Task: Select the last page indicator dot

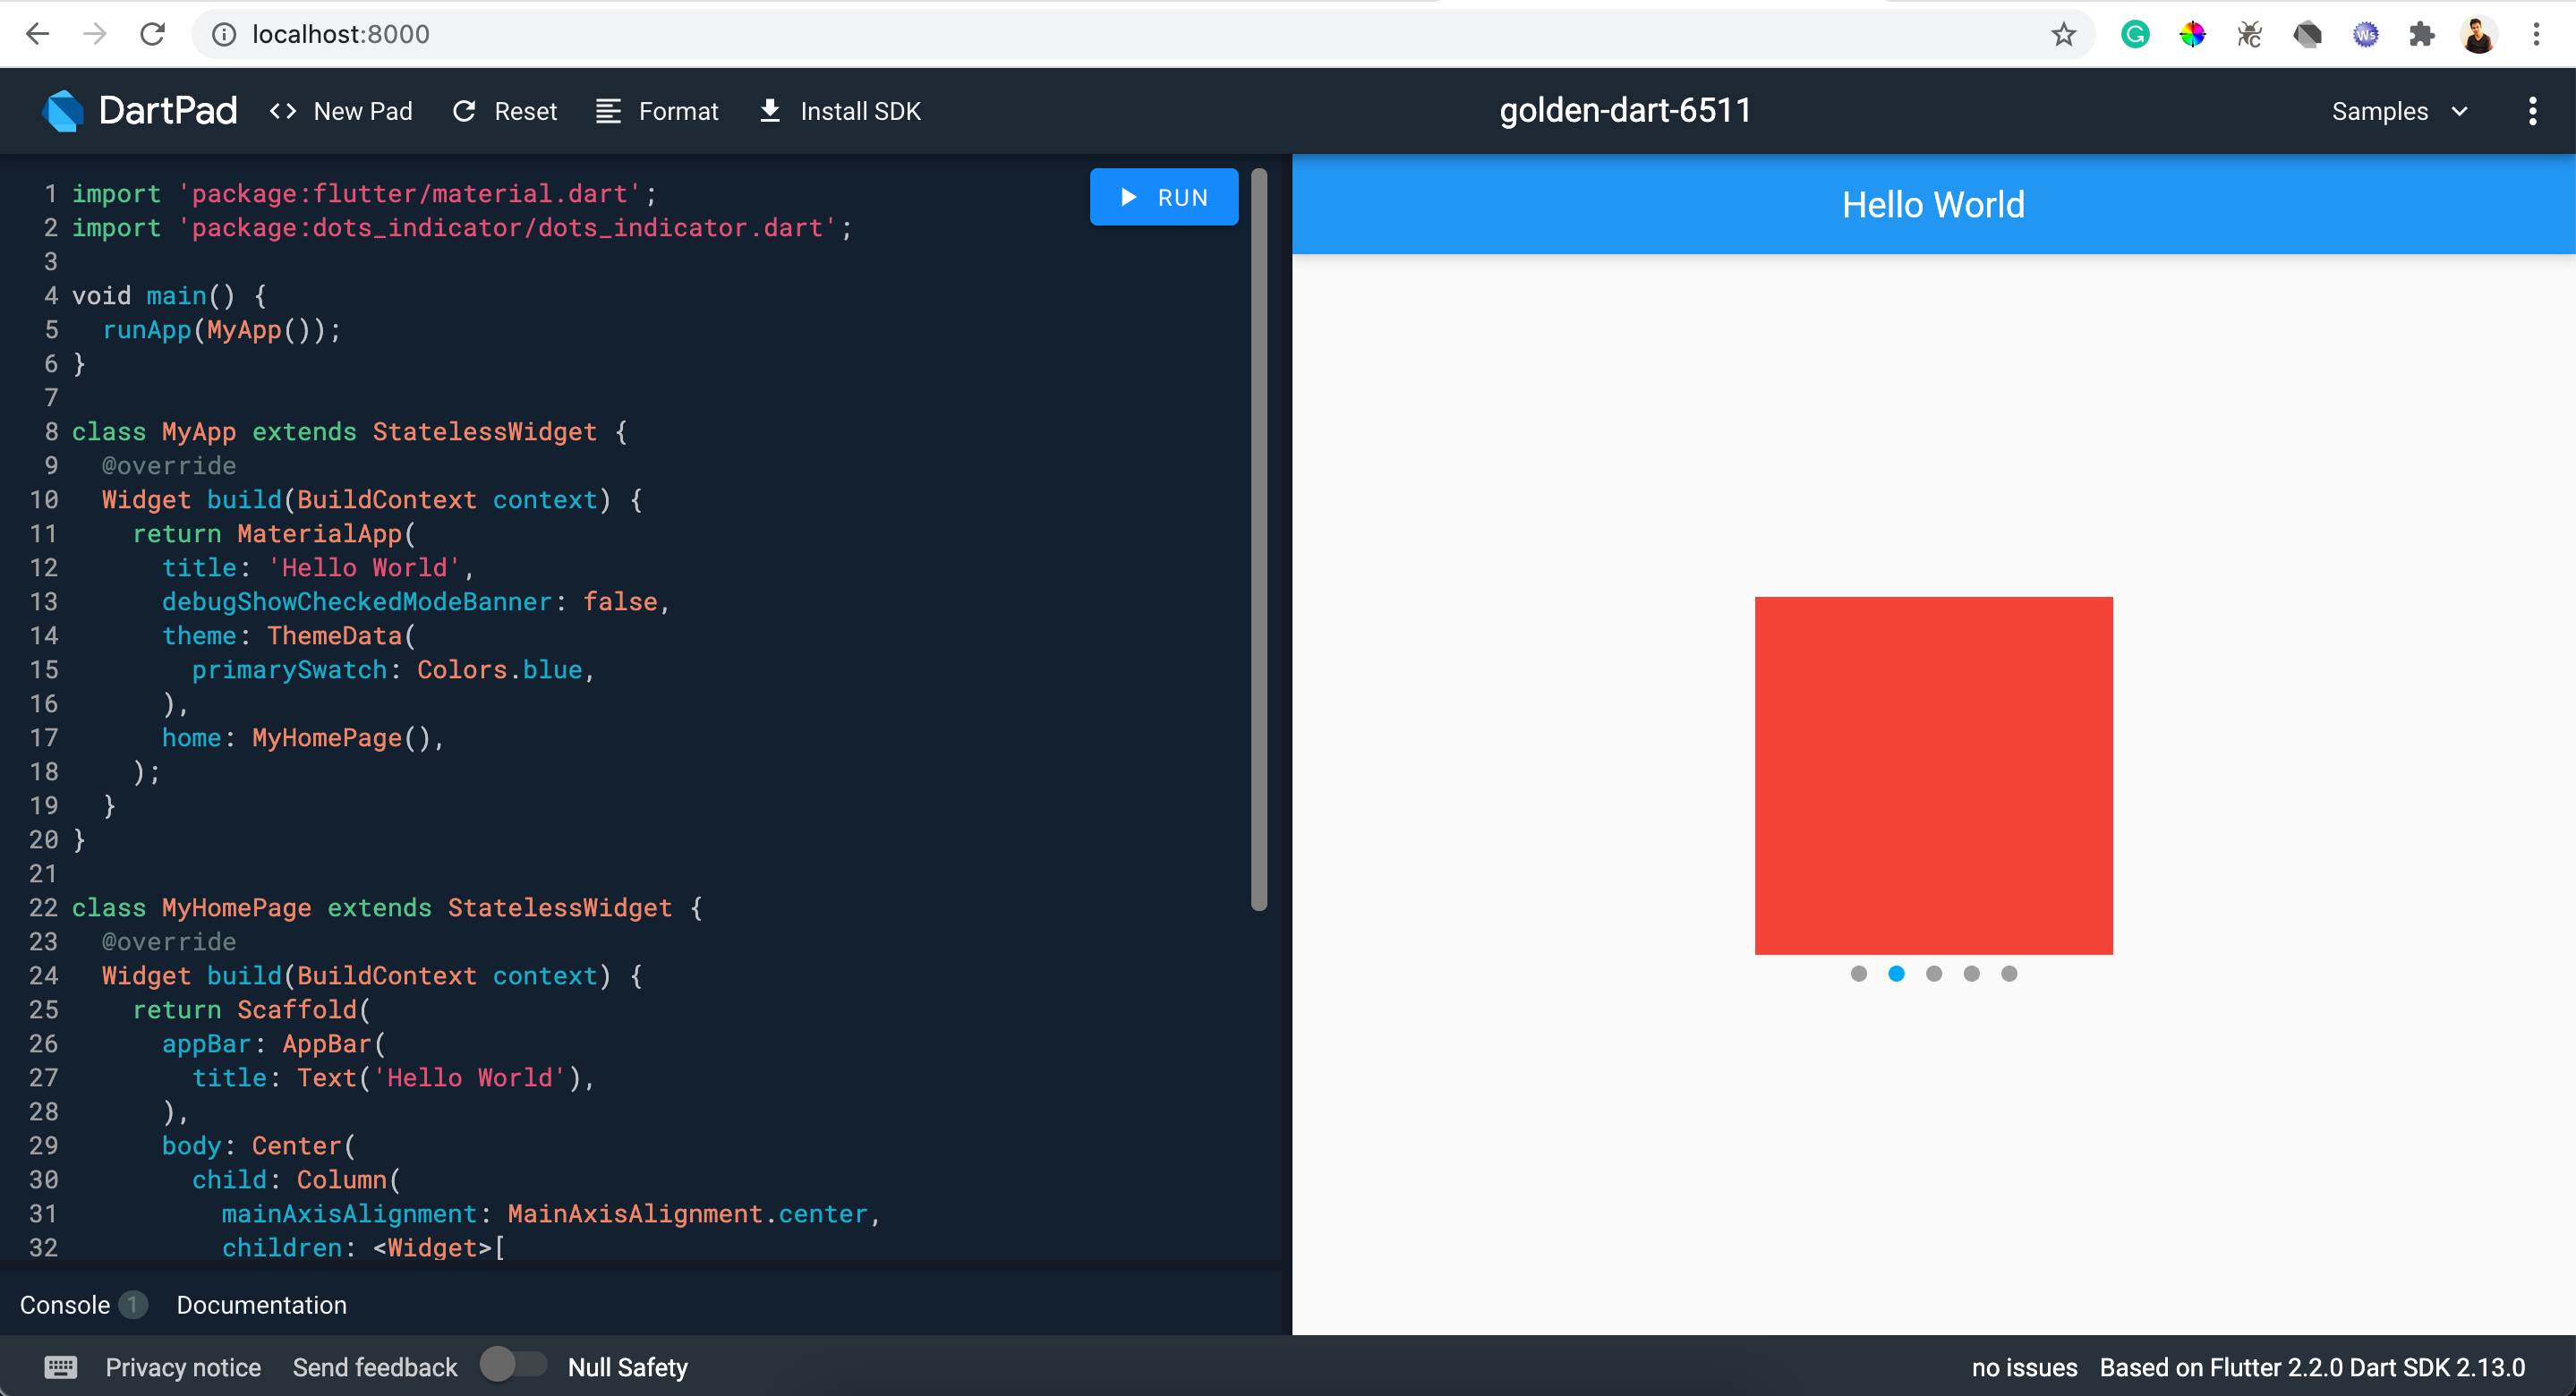Action: tap(2009, 974)
